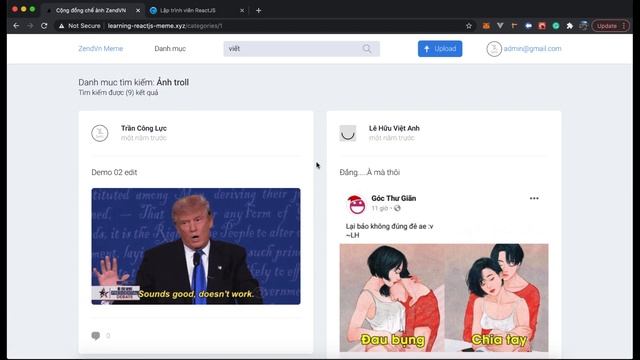This screenshot has width=640, height=360.
Task: Open the extensions puzzle icon
Action: (569, 26)
